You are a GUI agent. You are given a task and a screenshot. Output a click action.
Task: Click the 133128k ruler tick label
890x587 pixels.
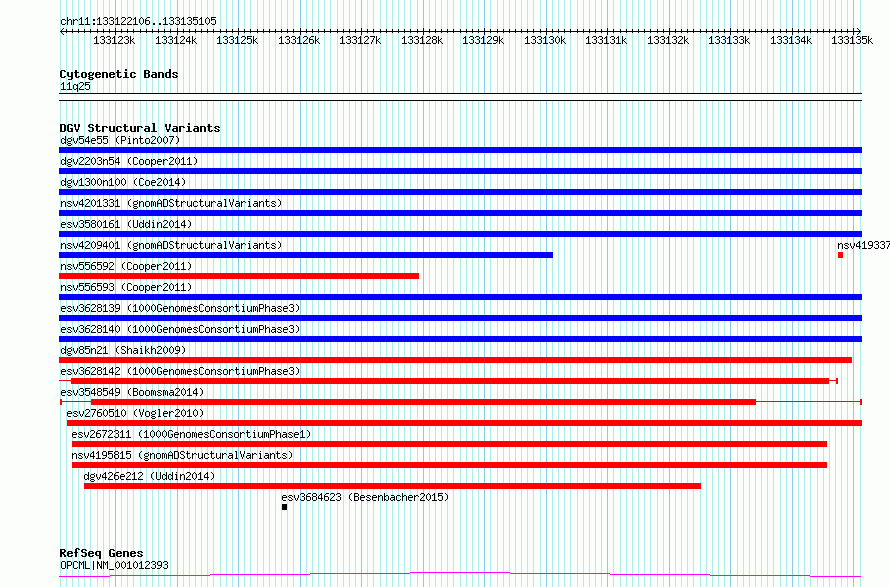coord(422,40)
